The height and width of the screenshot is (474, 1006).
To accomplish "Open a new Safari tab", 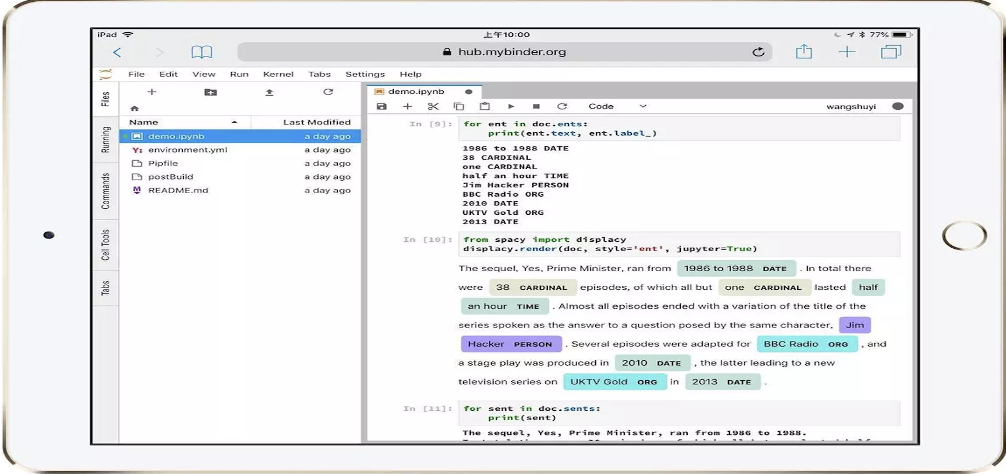I will 848,53.
